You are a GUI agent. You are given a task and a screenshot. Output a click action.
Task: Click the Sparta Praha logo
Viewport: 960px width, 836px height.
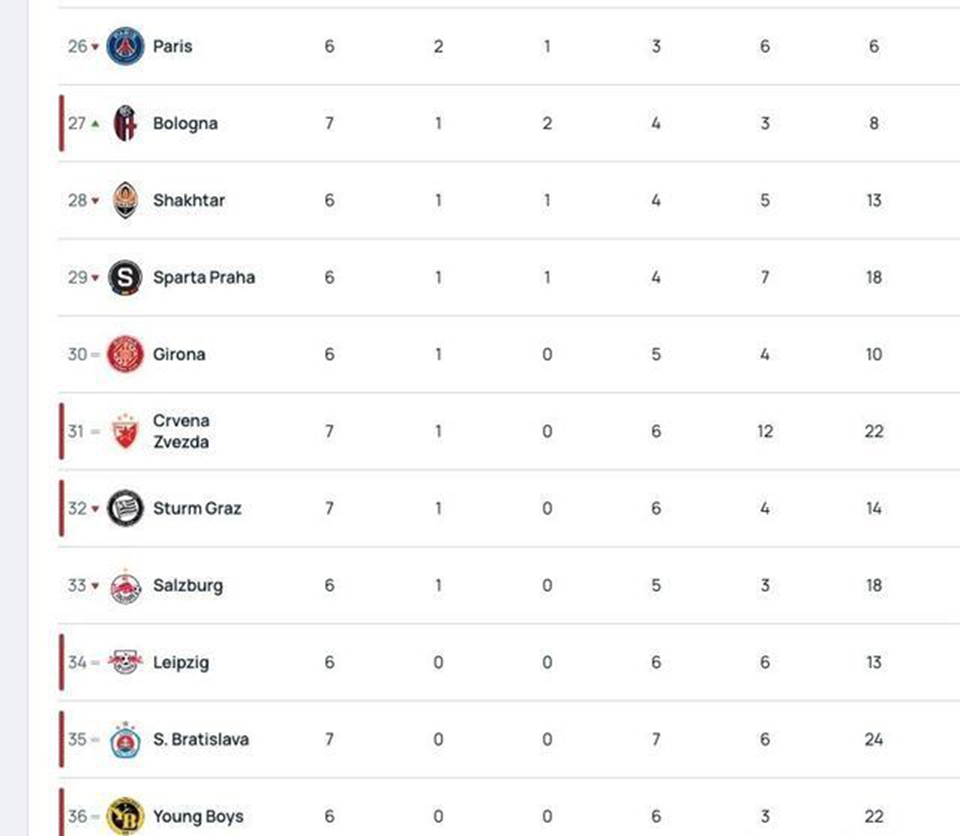point(125,277)
